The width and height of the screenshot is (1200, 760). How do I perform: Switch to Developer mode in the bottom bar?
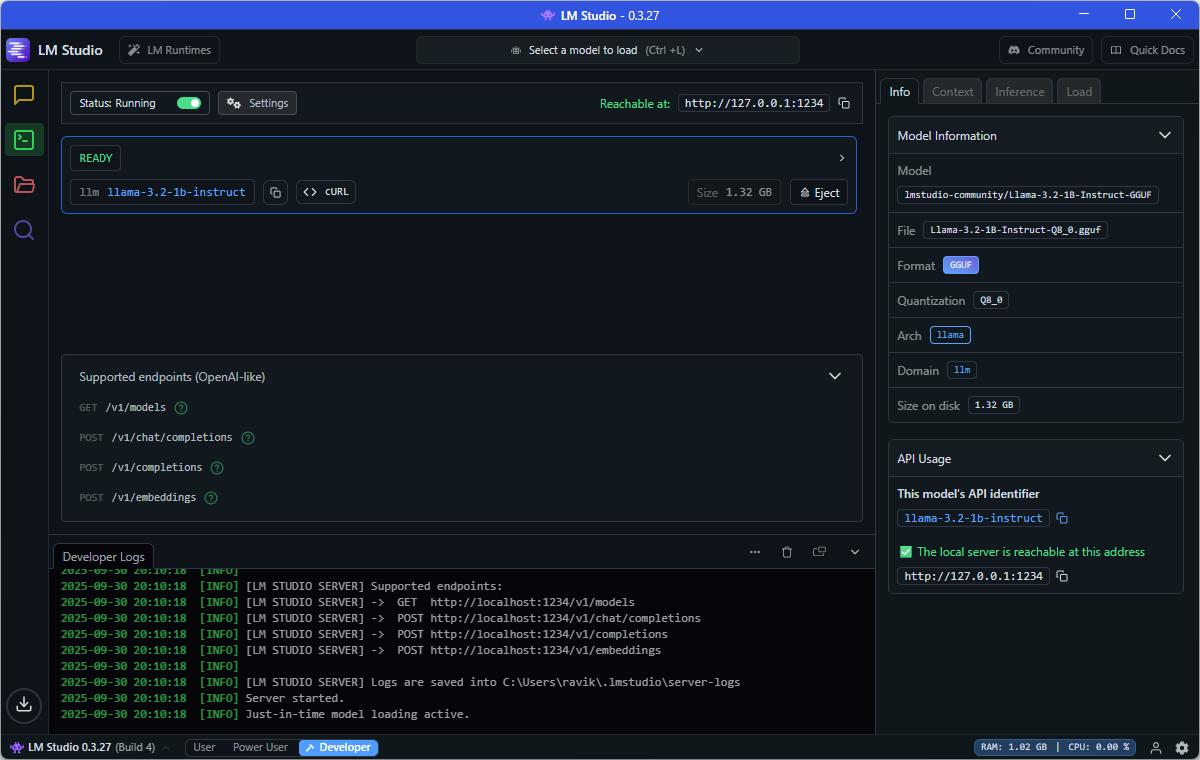338,747
